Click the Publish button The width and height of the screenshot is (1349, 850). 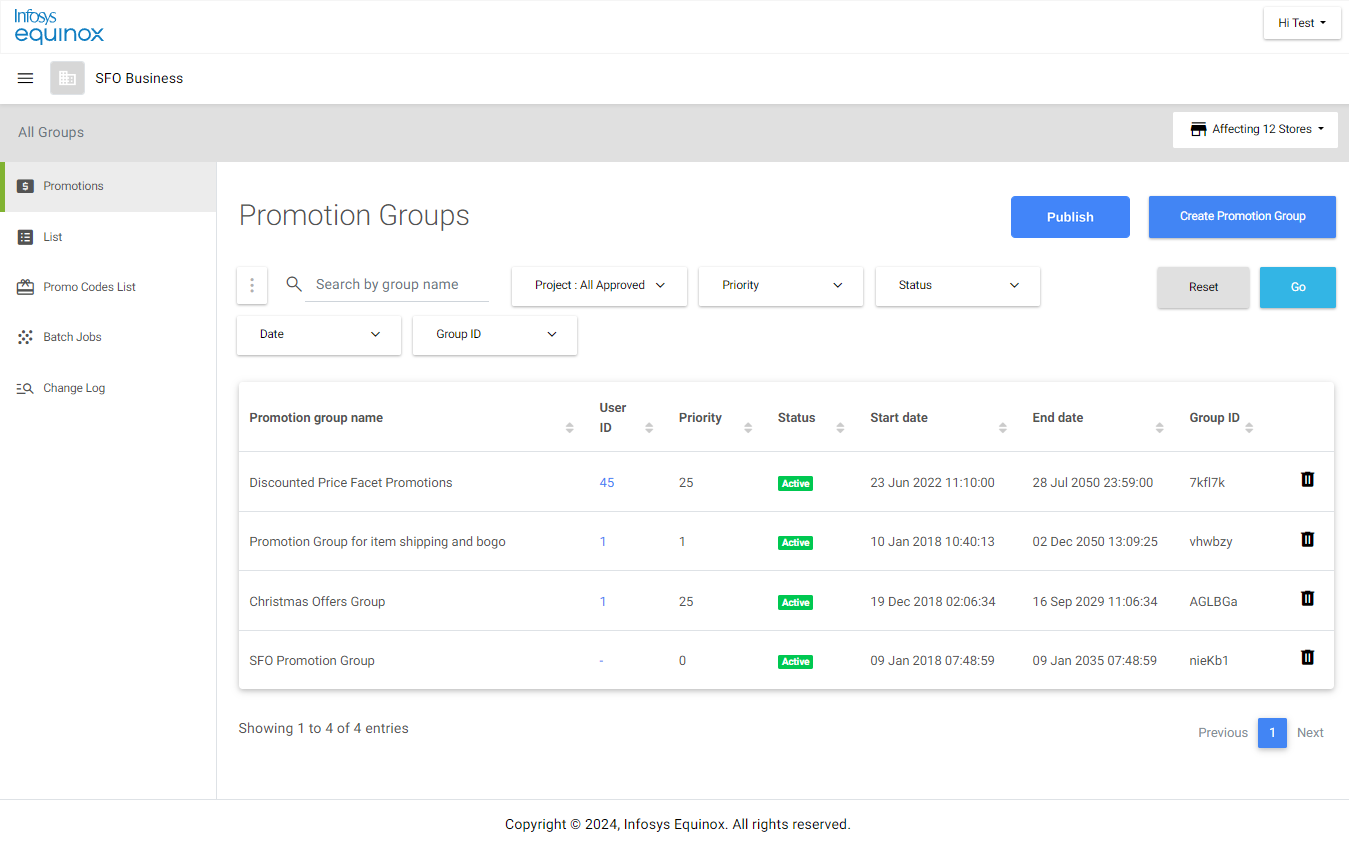pyautogui.click(x=1070, y=217)
